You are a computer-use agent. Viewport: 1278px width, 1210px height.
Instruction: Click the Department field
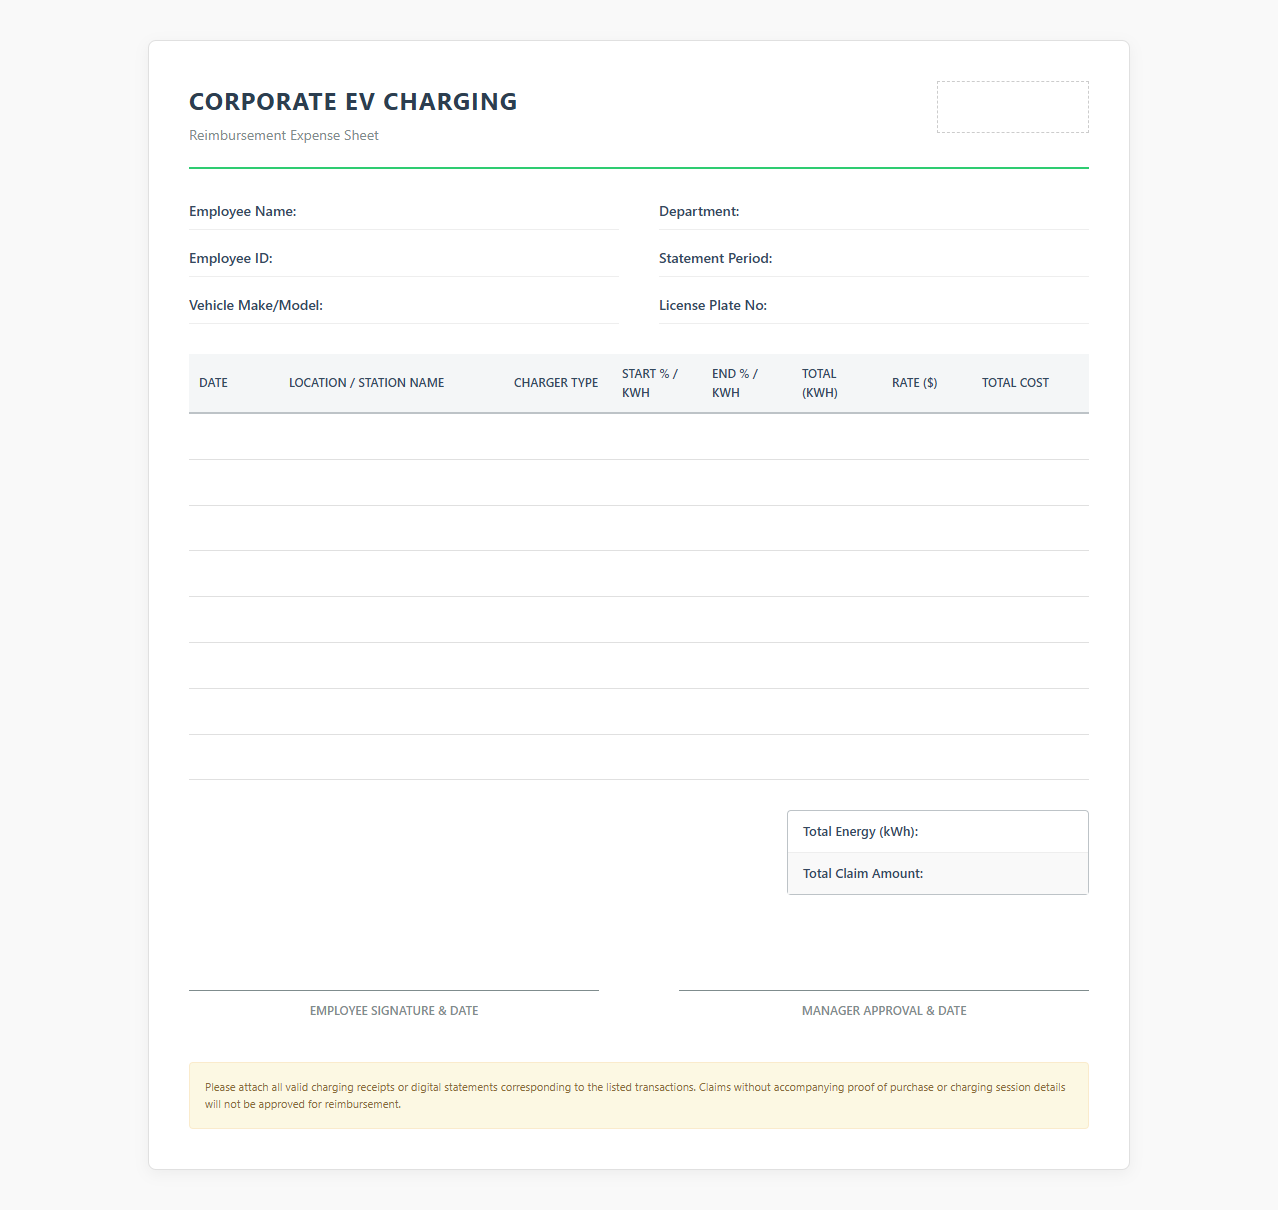(874, 211)
